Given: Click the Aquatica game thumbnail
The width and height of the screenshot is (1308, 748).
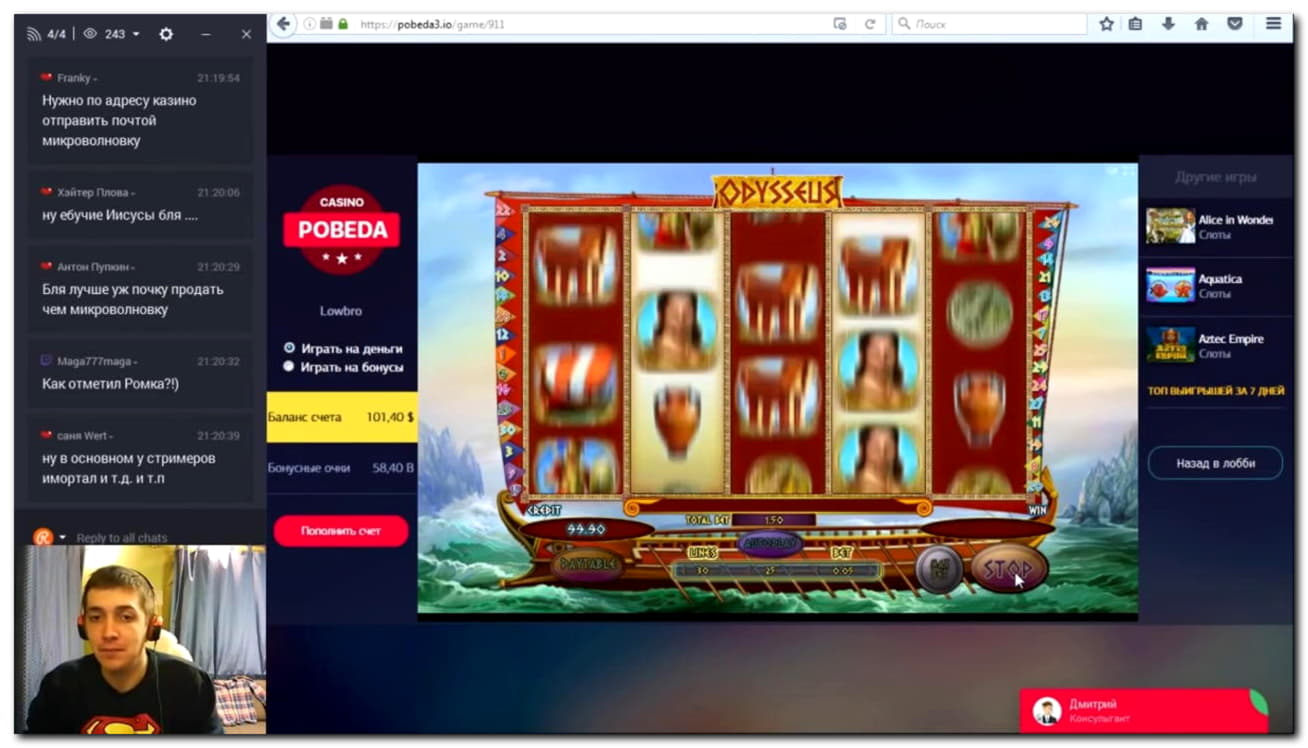Looking at the screenshot, I should point(1170,285).
